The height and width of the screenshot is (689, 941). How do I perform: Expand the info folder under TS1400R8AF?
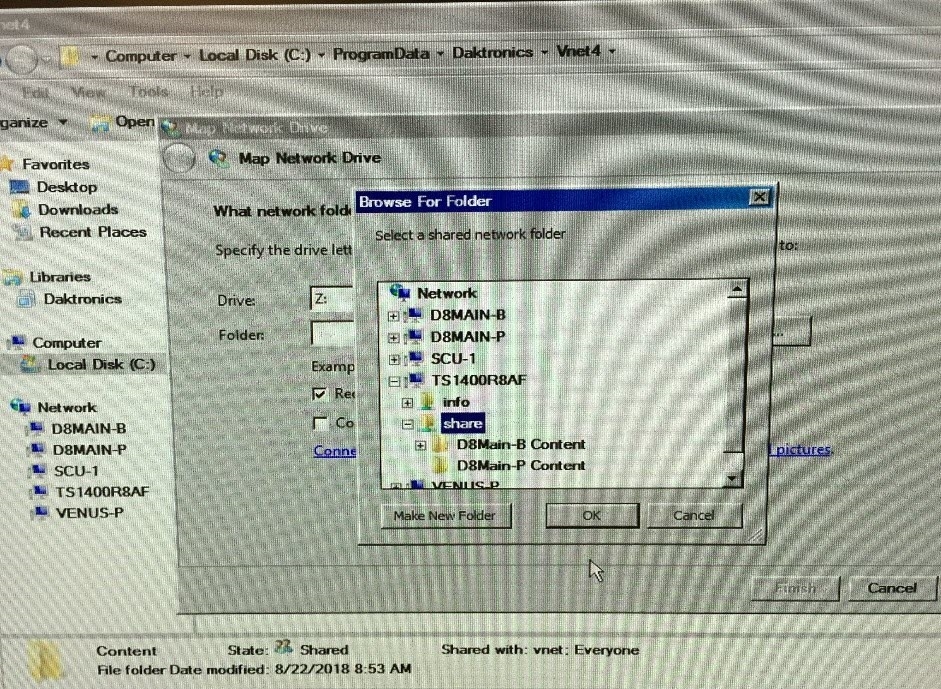point(407,403)
